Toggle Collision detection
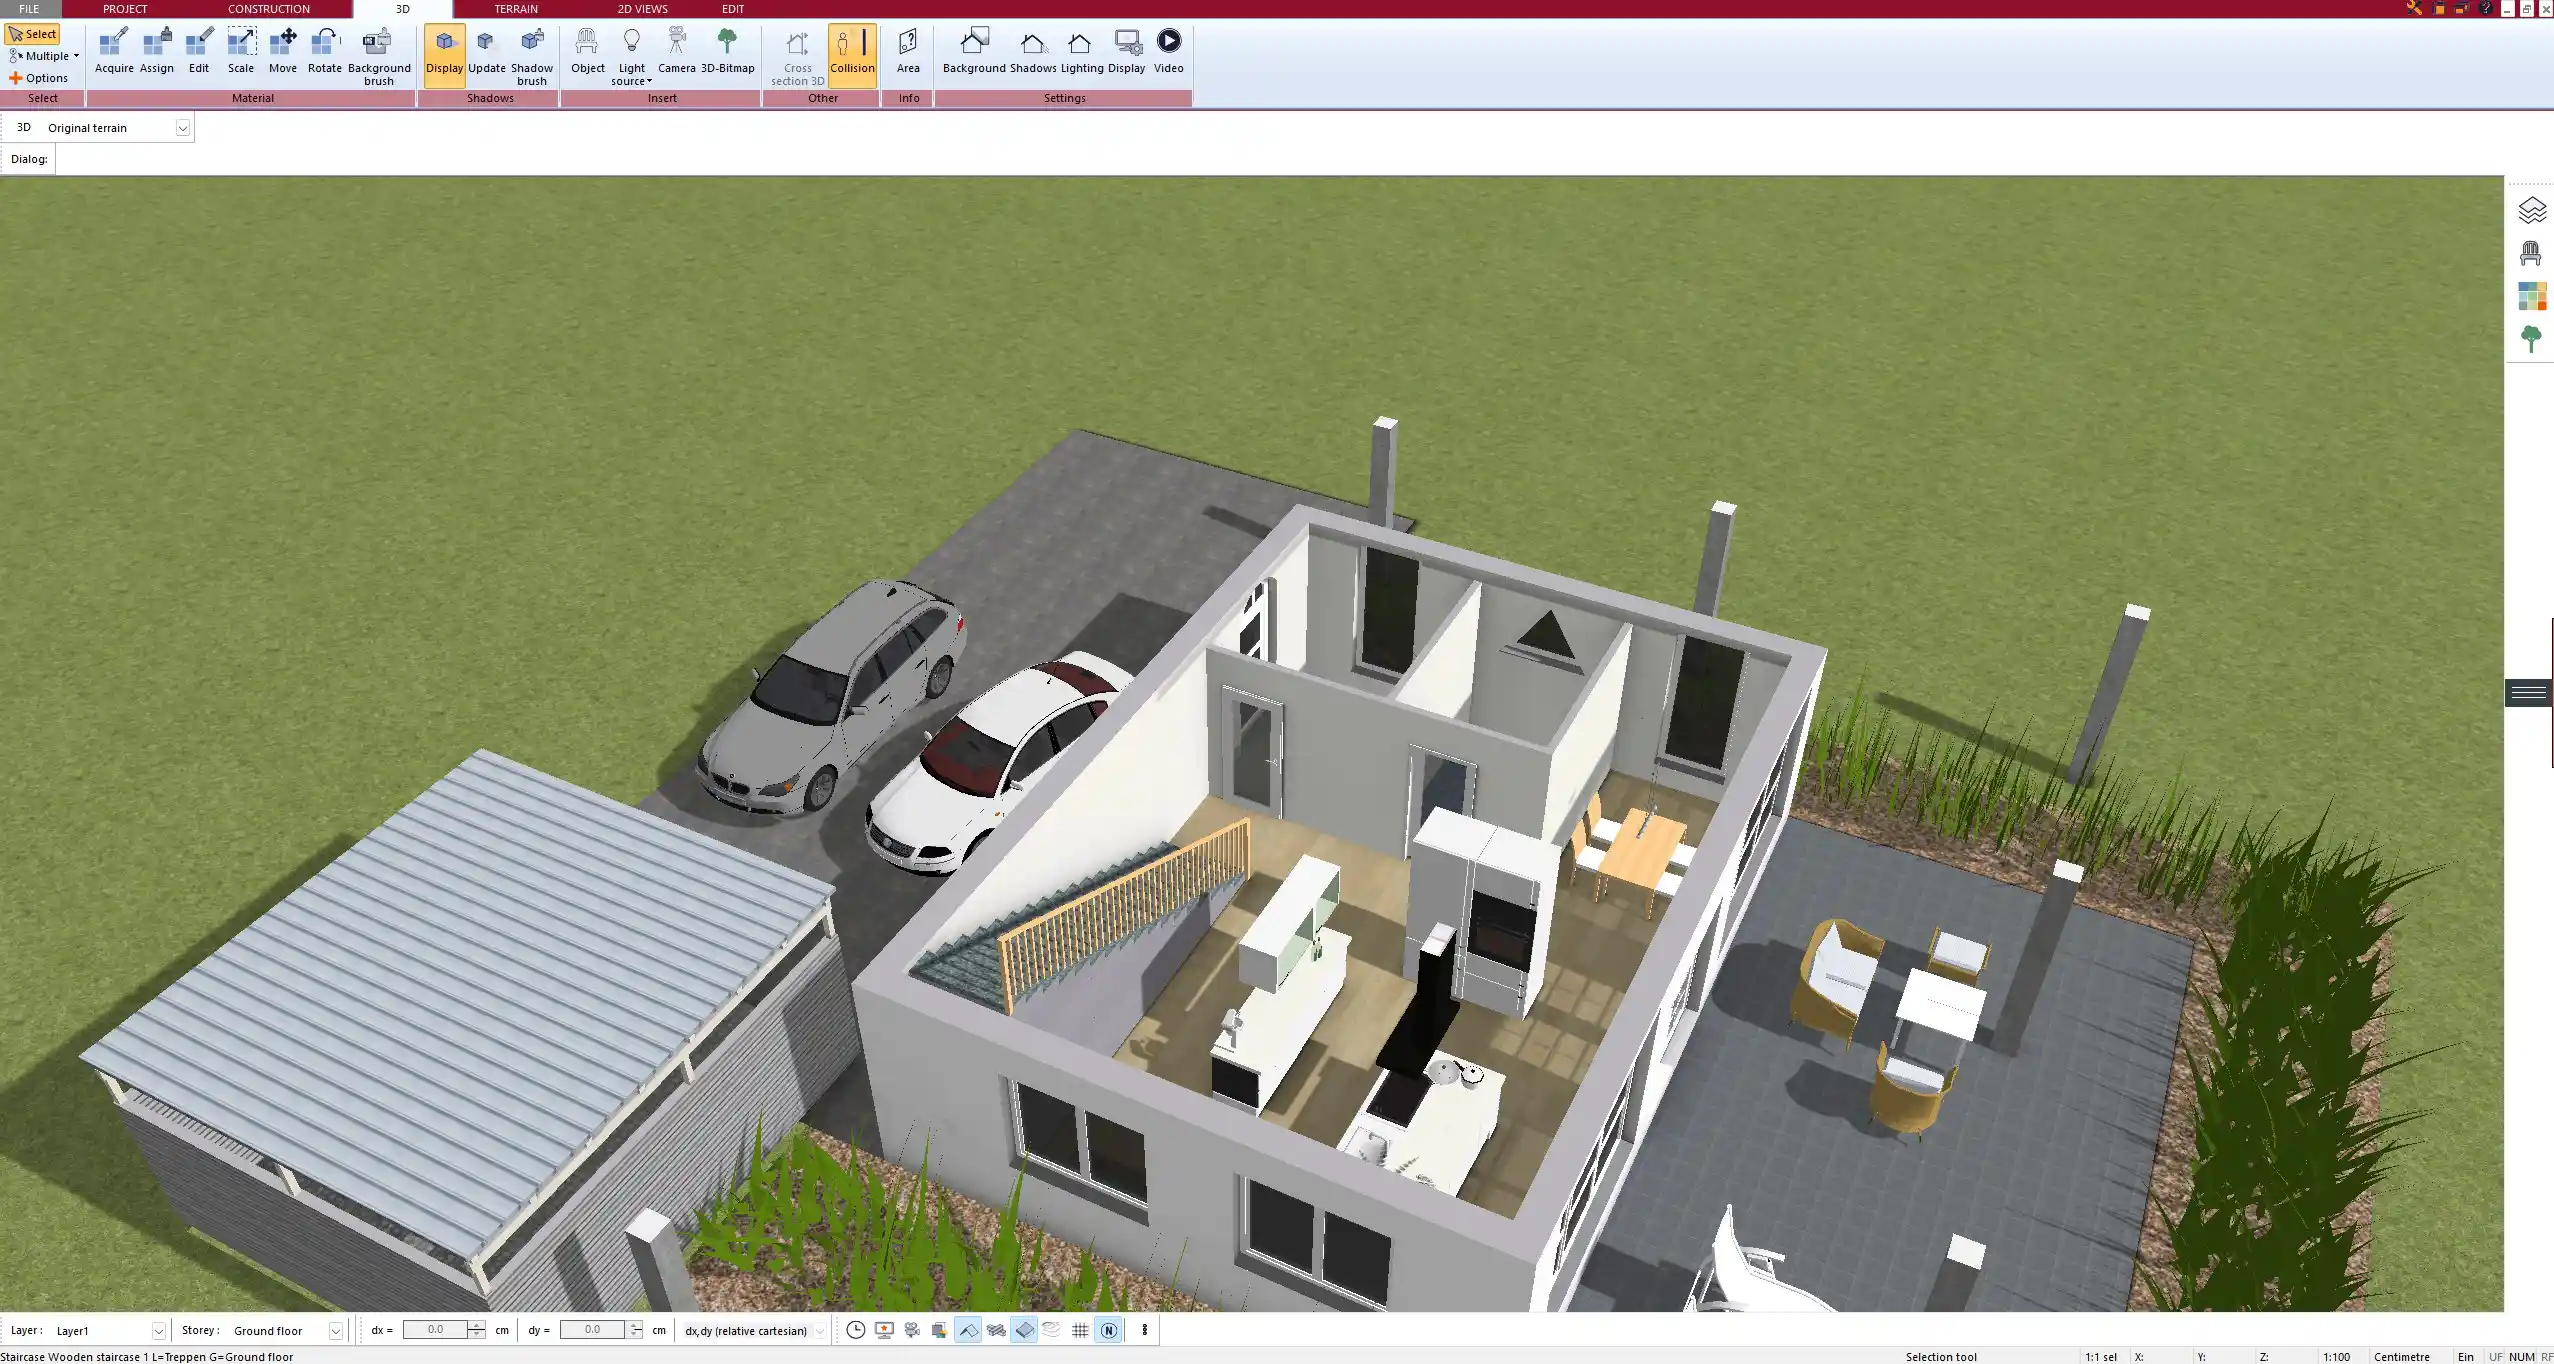 point(852,55)
